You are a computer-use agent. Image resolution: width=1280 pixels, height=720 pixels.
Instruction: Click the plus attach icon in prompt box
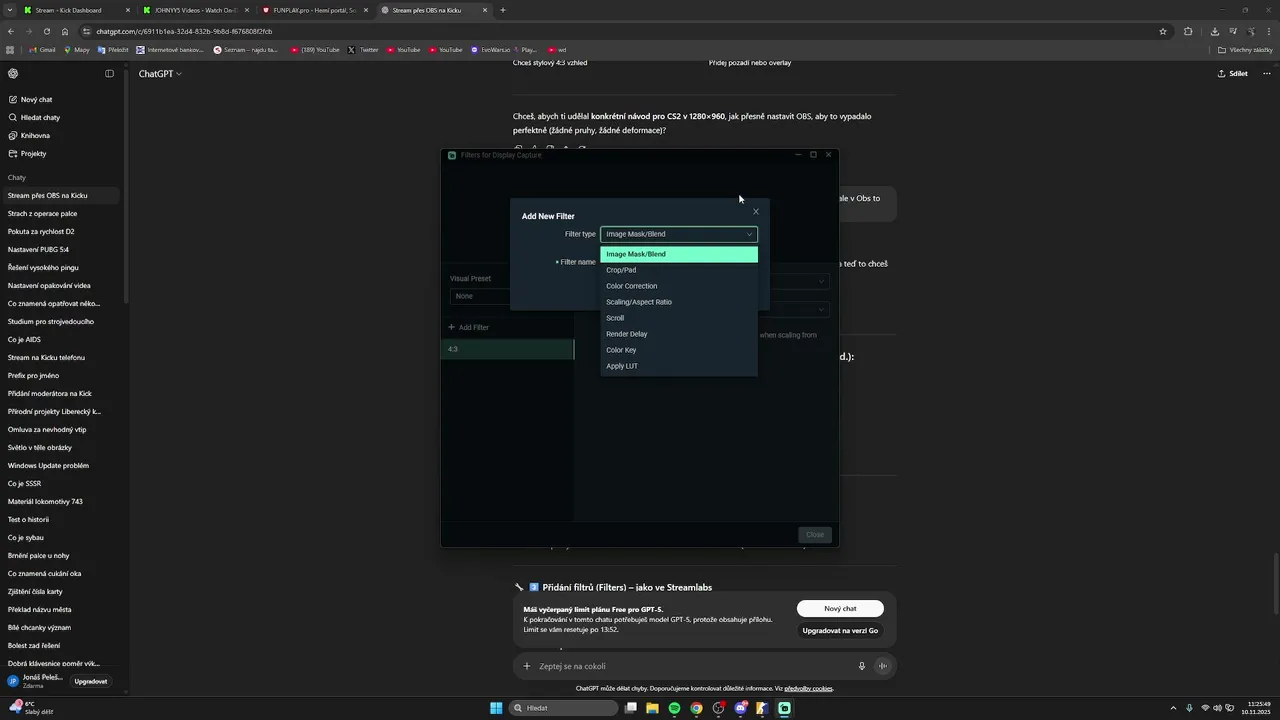pyautogui.click(x=527, y=666)
